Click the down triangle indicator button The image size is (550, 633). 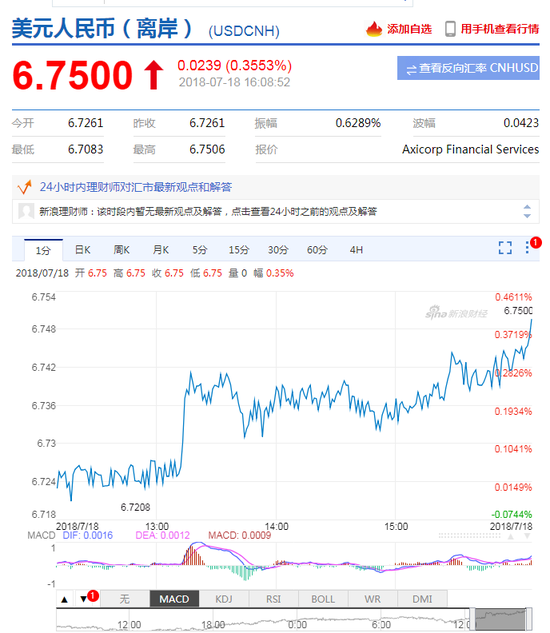83,599
